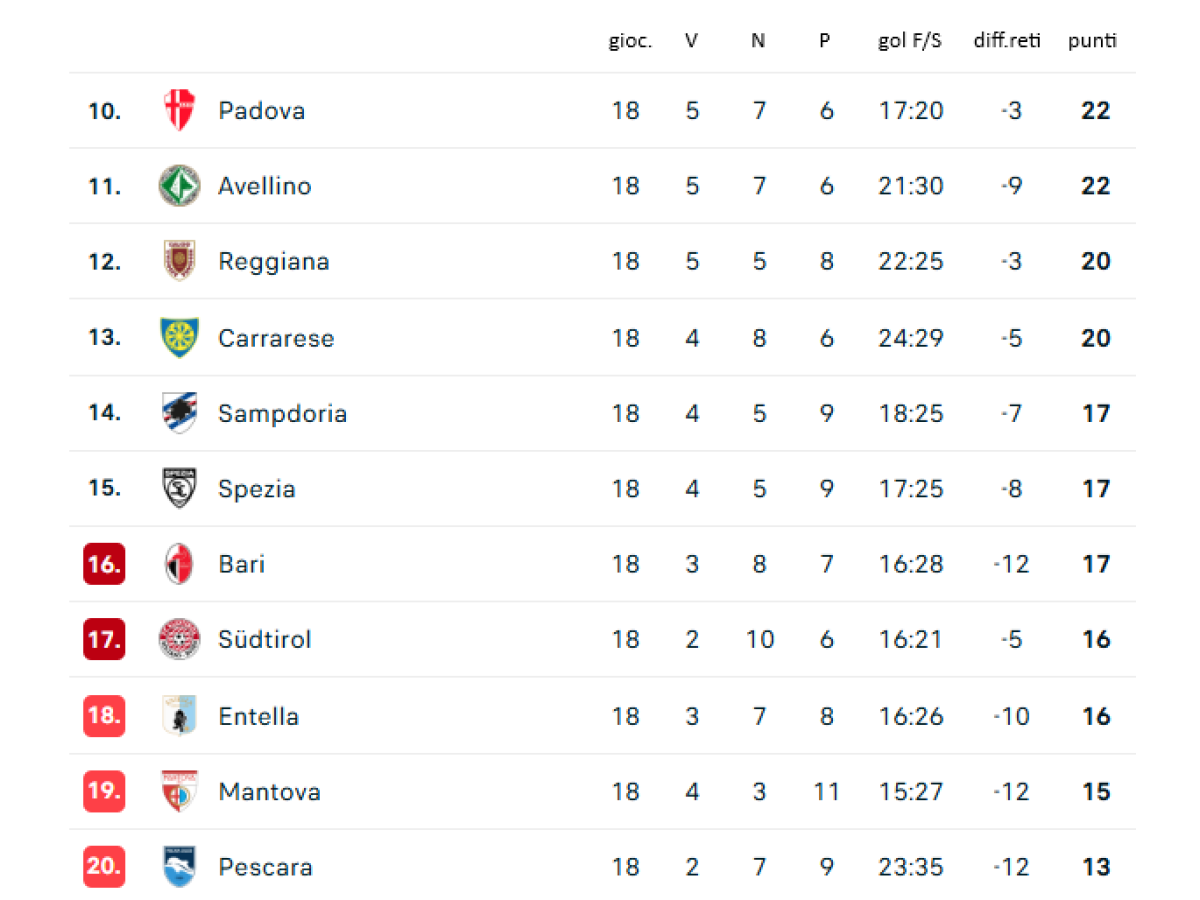Screen dimensions: 1200x900
Task: Click the Mantova club logo
Action: pos(180,792)
